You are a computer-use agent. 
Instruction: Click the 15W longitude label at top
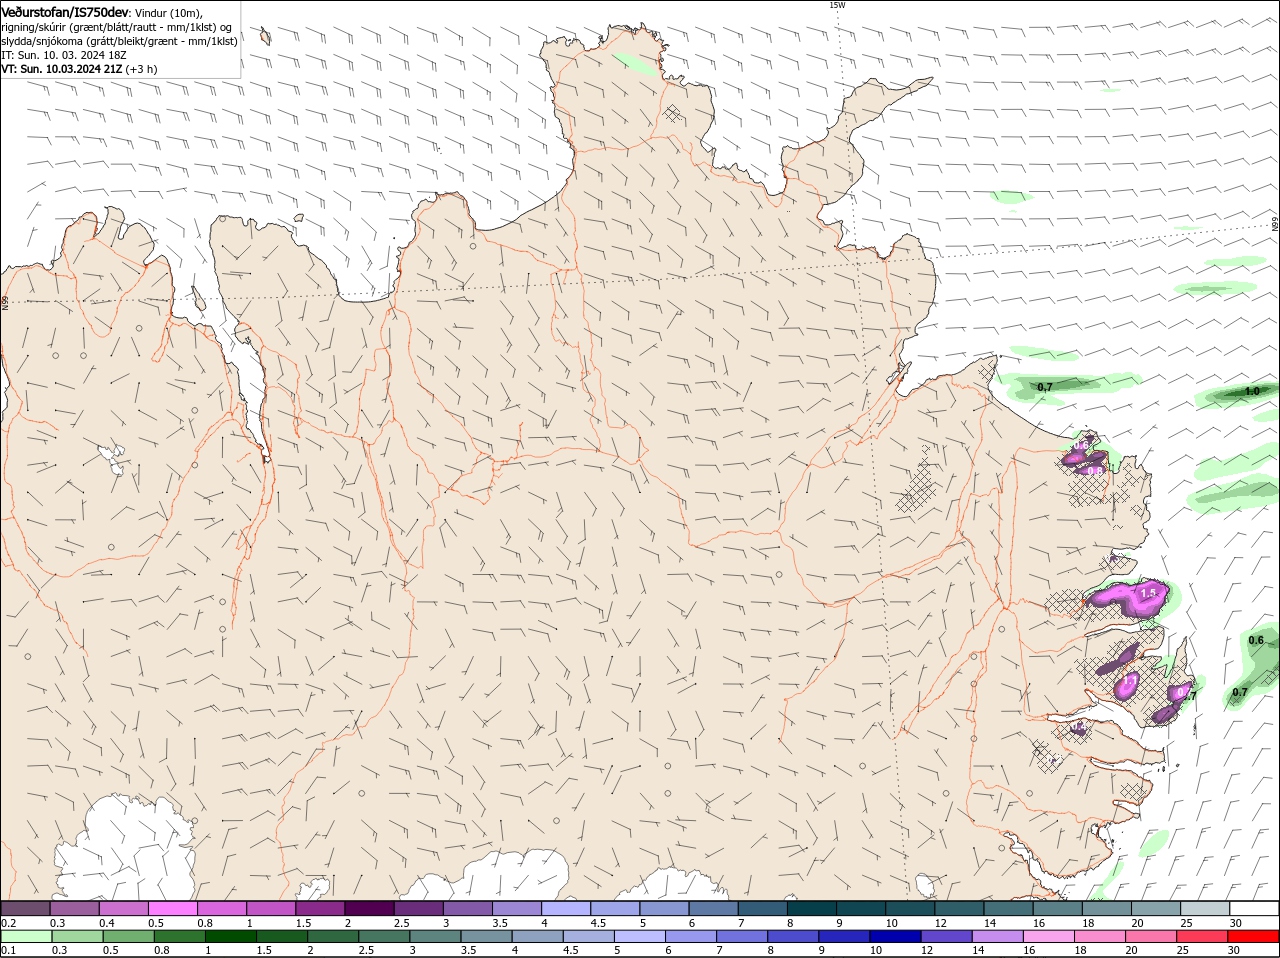[837, 5]
